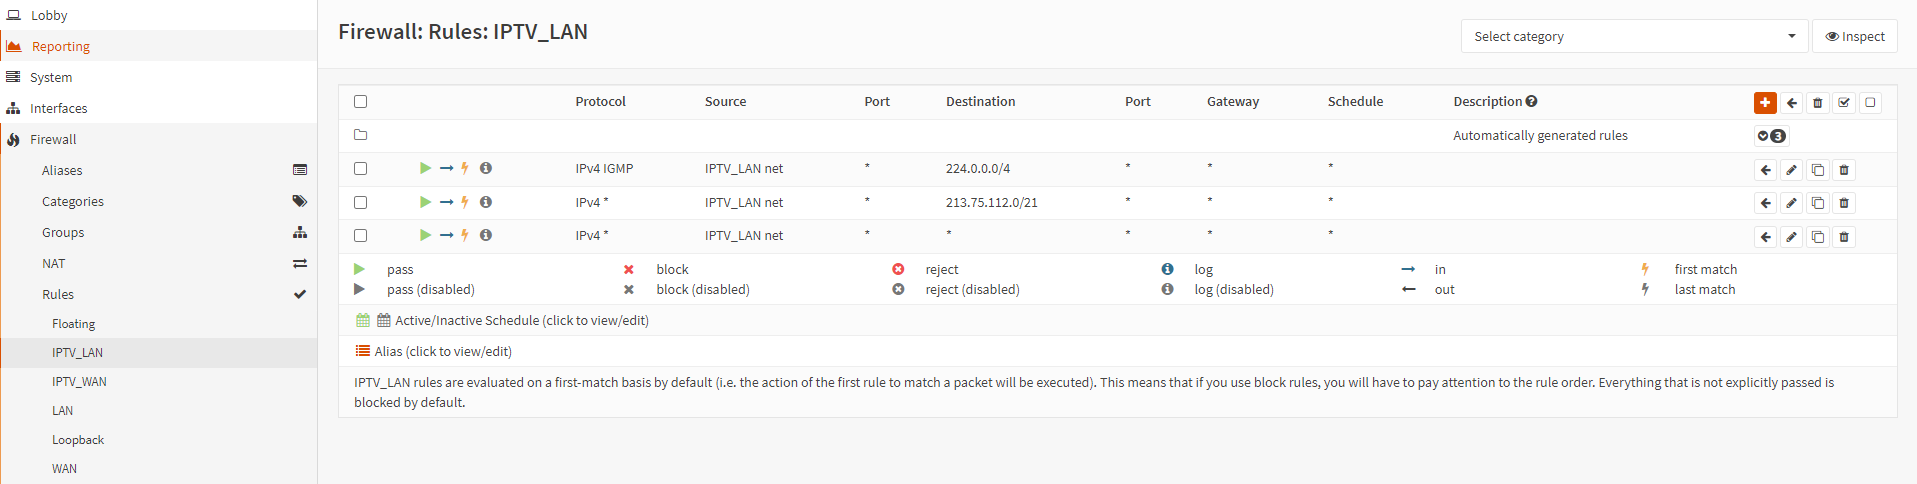This screenshot has width=1917, height=484.
Task: Show info for the IPv4 IGMP rule
Action: click(x=486, y=168)
